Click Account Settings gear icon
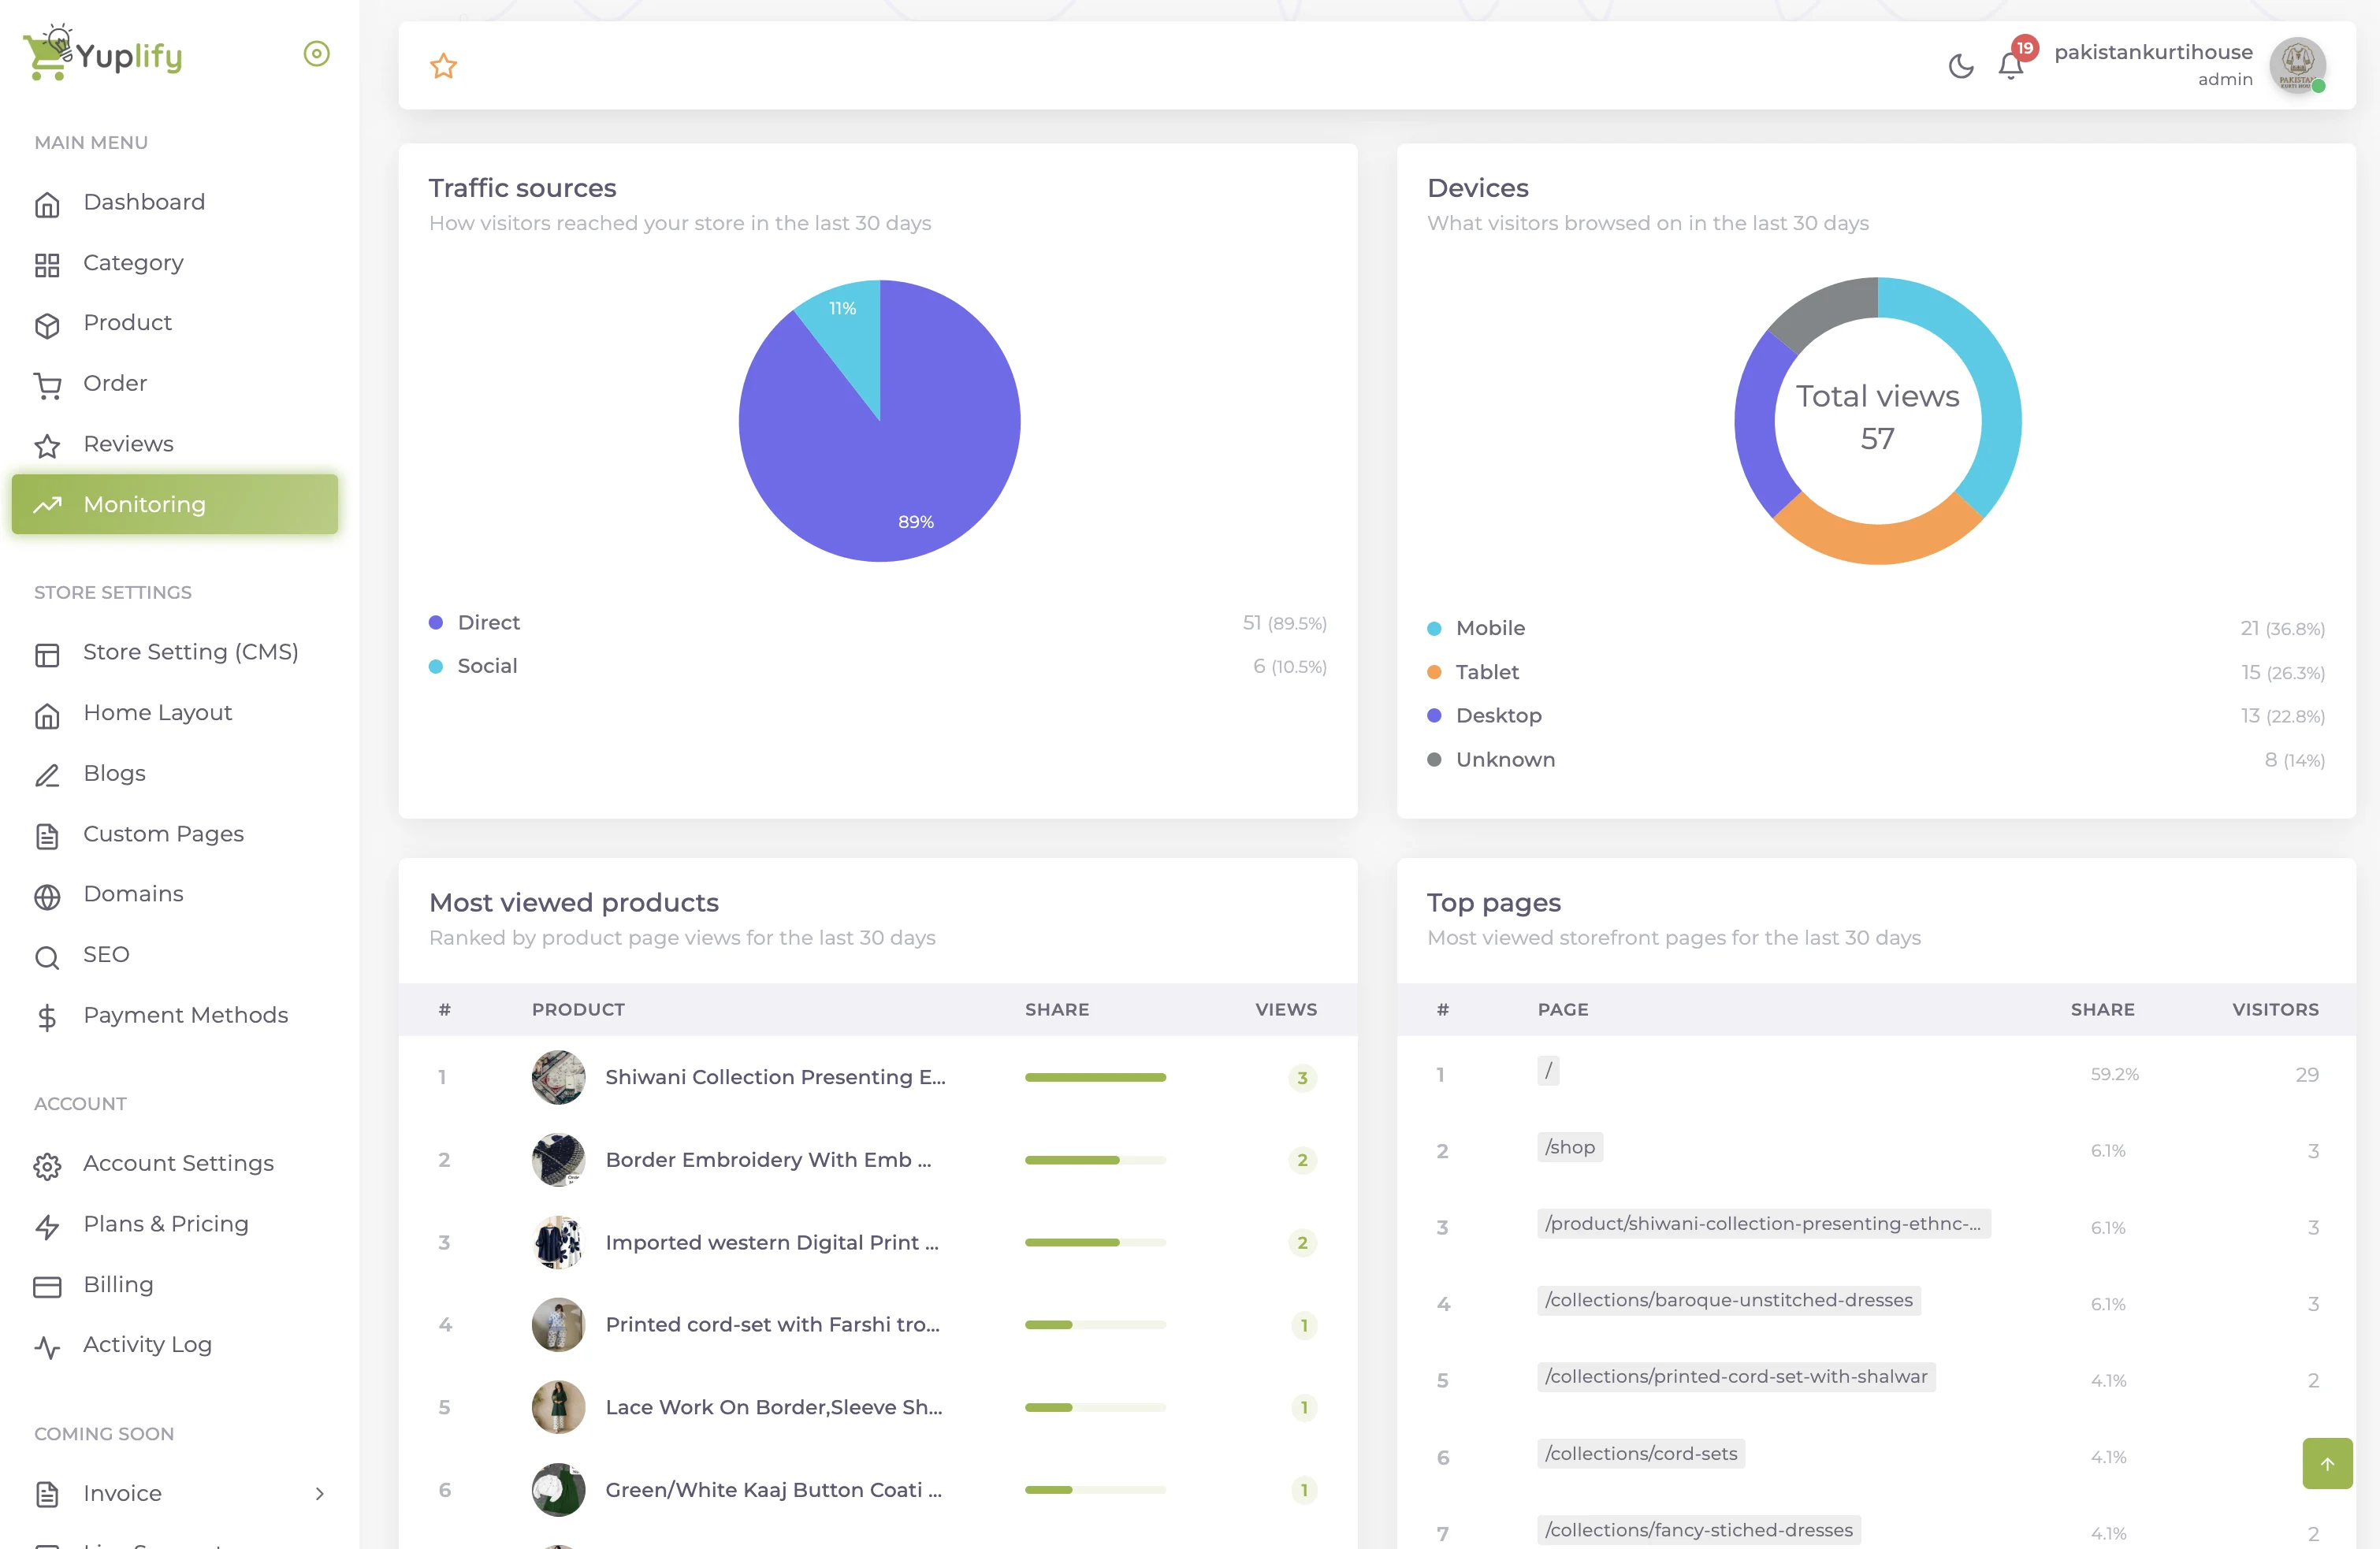This screenshot has height=1549, width=2380. [47, 1165]
